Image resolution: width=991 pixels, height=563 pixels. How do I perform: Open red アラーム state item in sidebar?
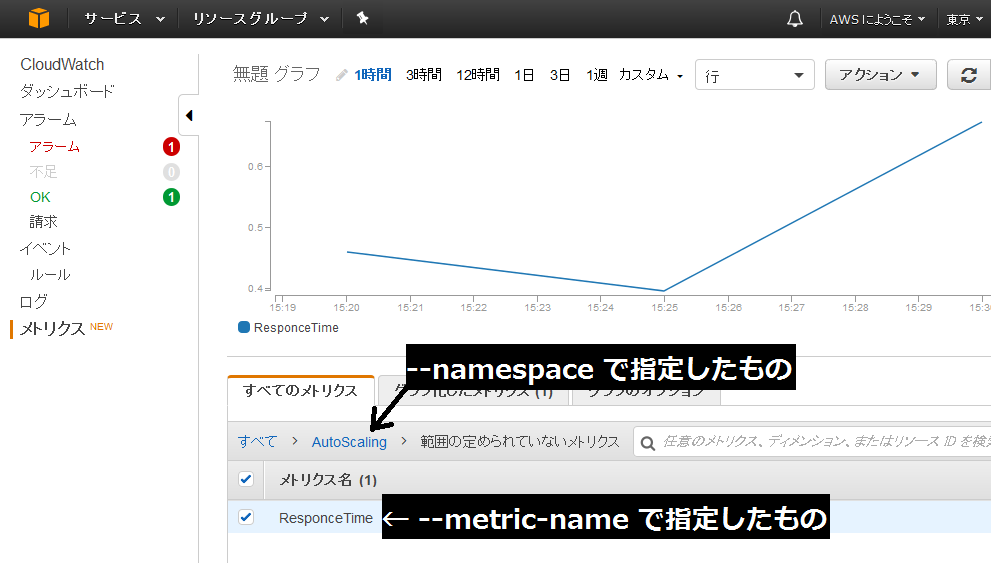point(54,147)
